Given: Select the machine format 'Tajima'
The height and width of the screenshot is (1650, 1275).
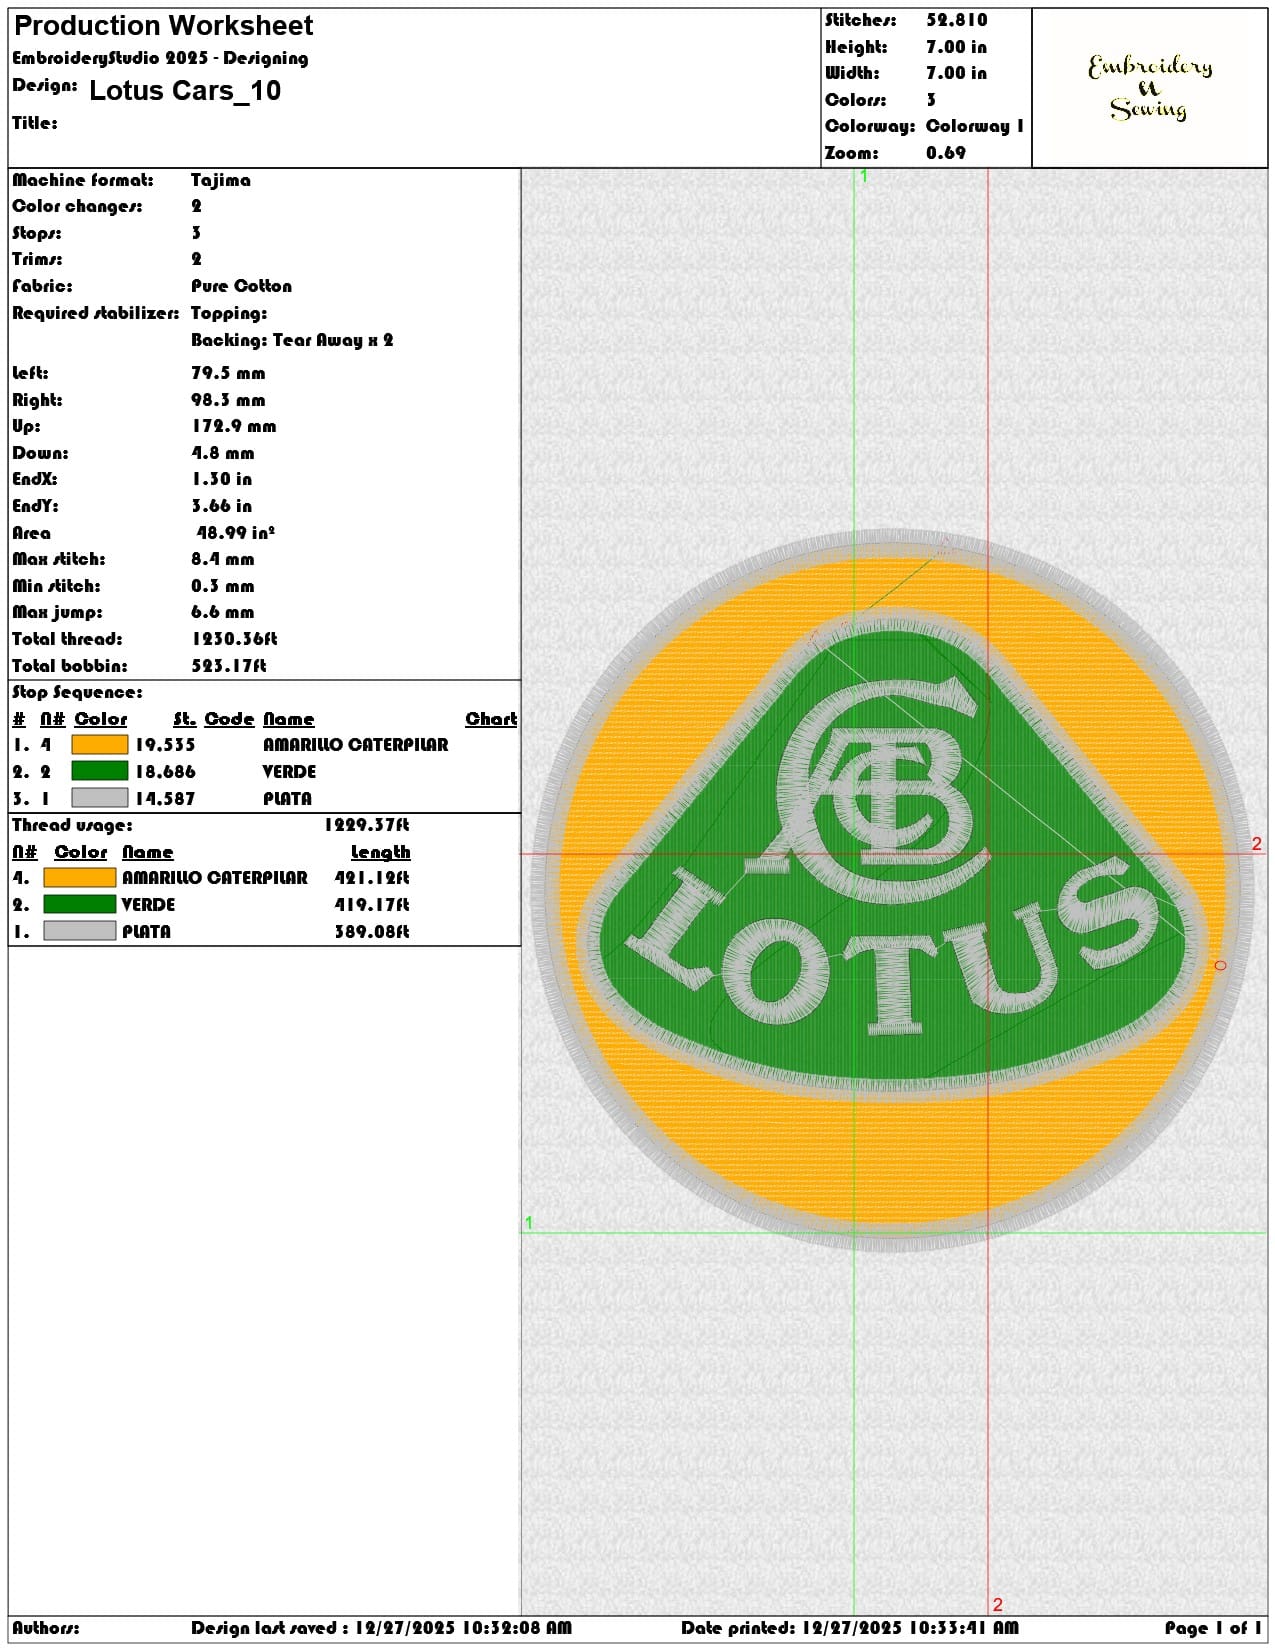Looking at the screenshot, I should [221, 180].
